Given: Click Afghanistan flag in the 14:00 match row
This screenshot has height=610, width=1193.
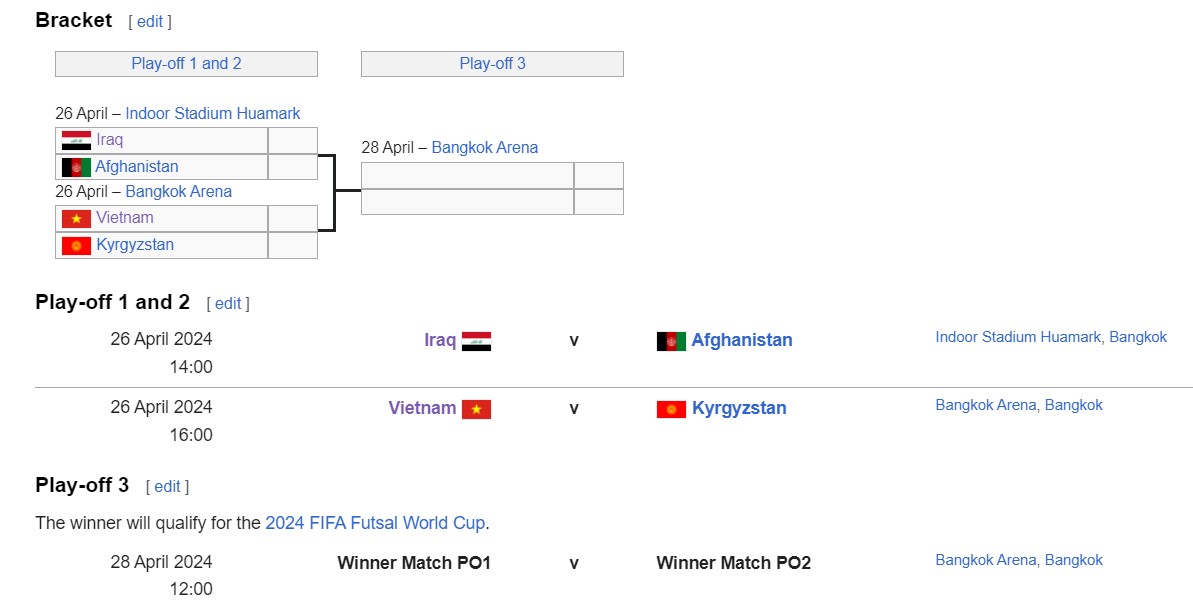Looking at the screenshot, I should (x=671, y=342).
